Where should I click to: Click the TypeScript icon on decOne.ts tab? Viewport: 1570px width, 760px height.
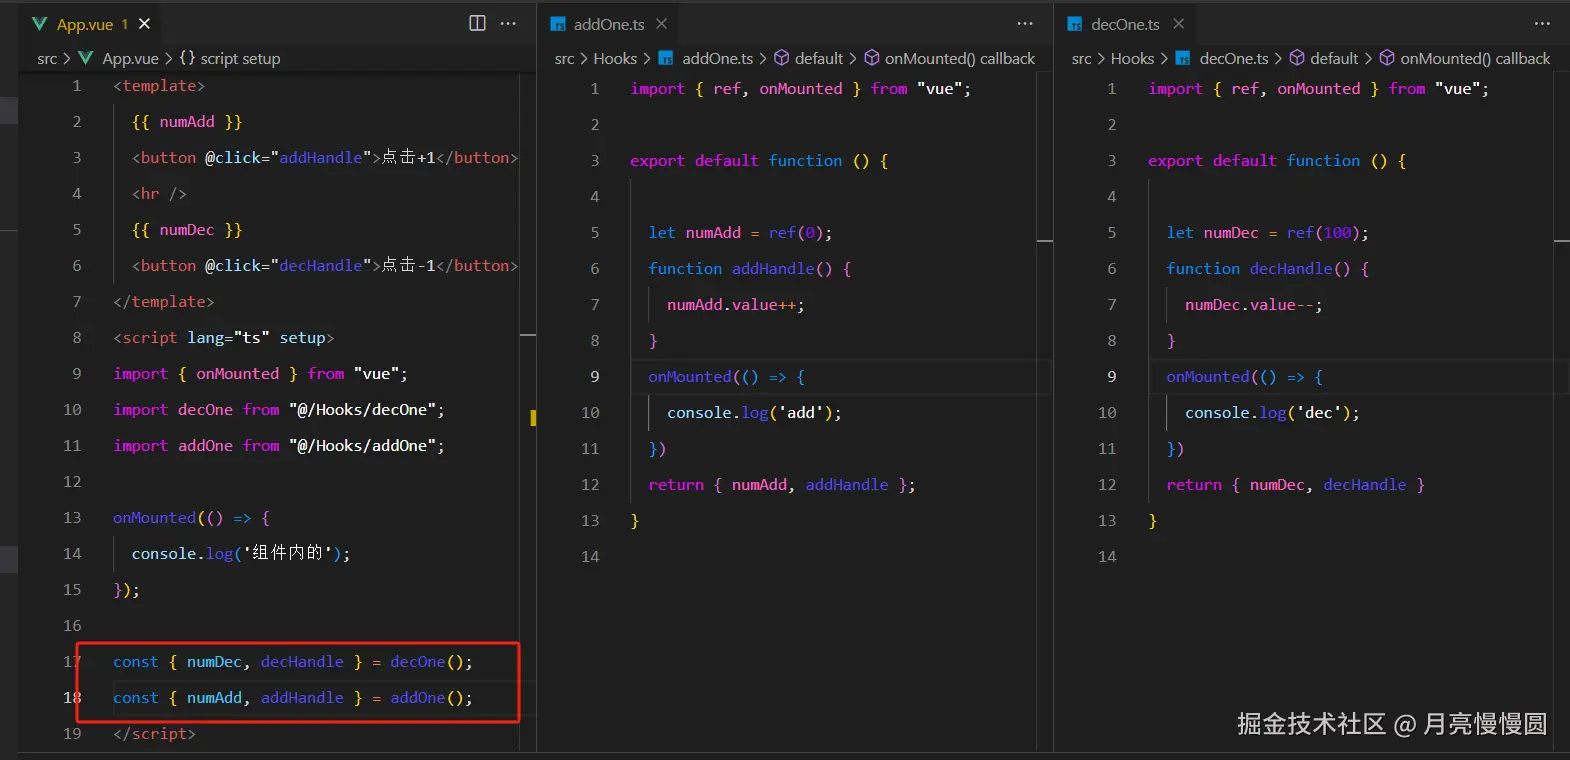[1075, 24]
